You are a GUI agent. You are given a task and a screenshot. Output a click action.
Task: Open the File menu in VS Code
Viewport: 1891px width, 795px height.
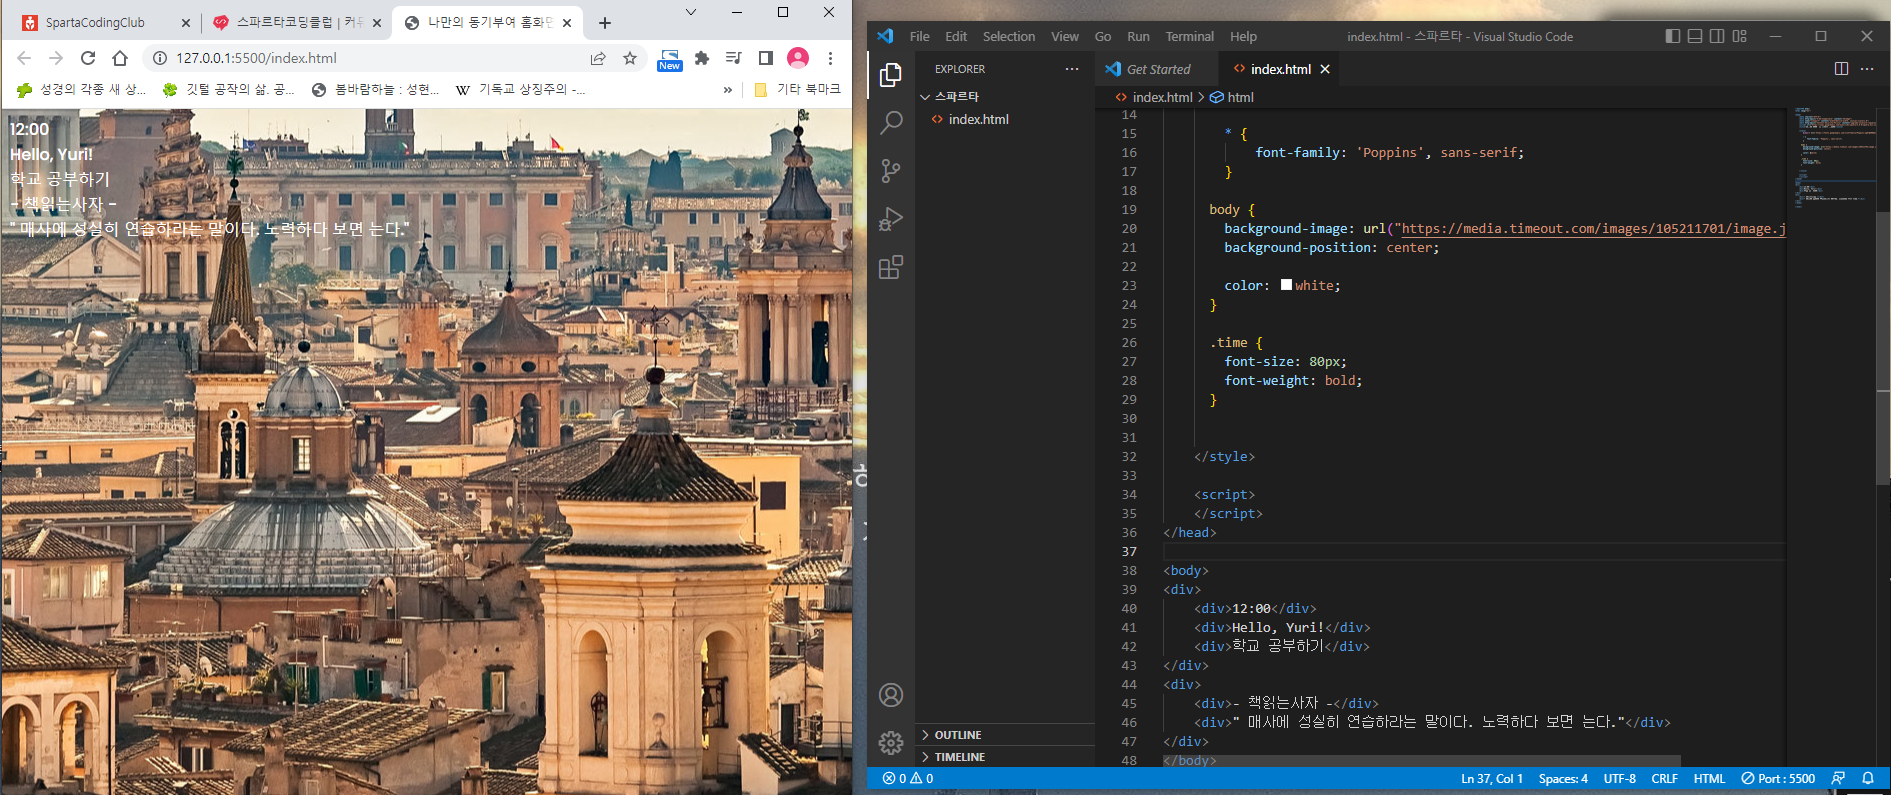920,36
